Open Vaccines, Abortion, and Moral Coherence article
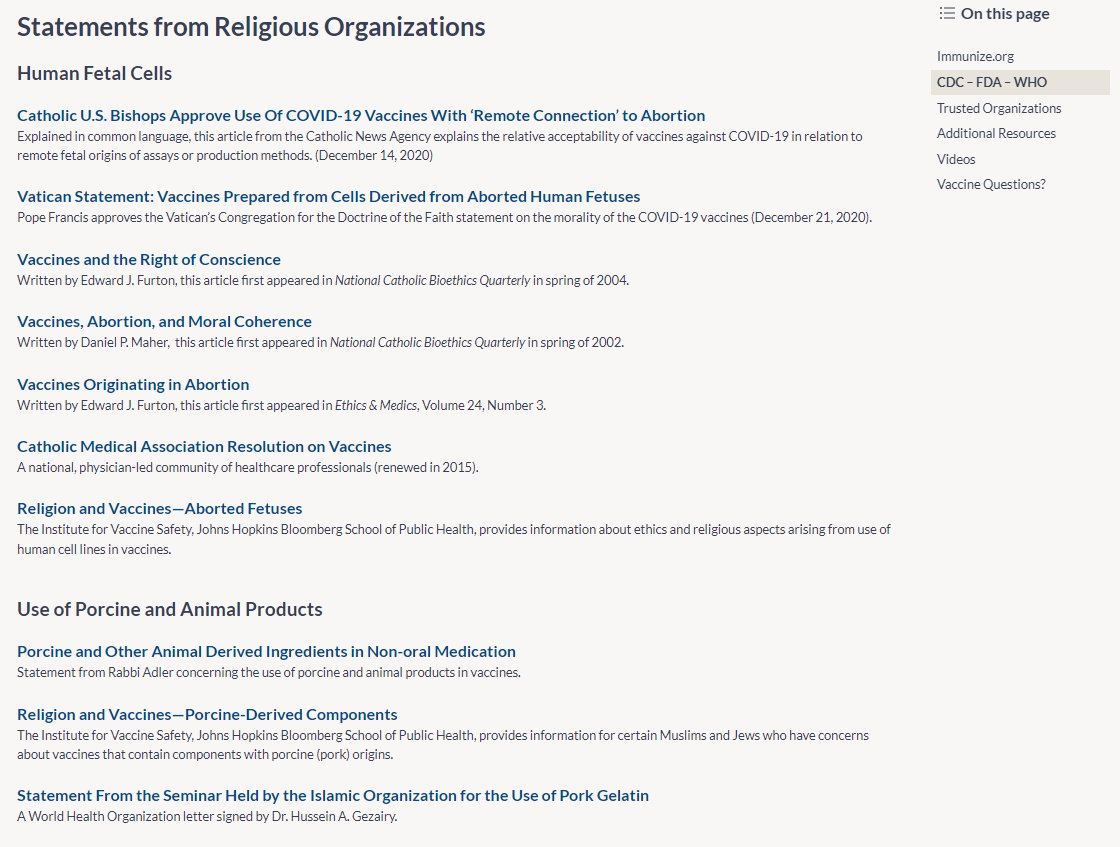The height and width of the screenshot is (847, 1120). [164, 322]
